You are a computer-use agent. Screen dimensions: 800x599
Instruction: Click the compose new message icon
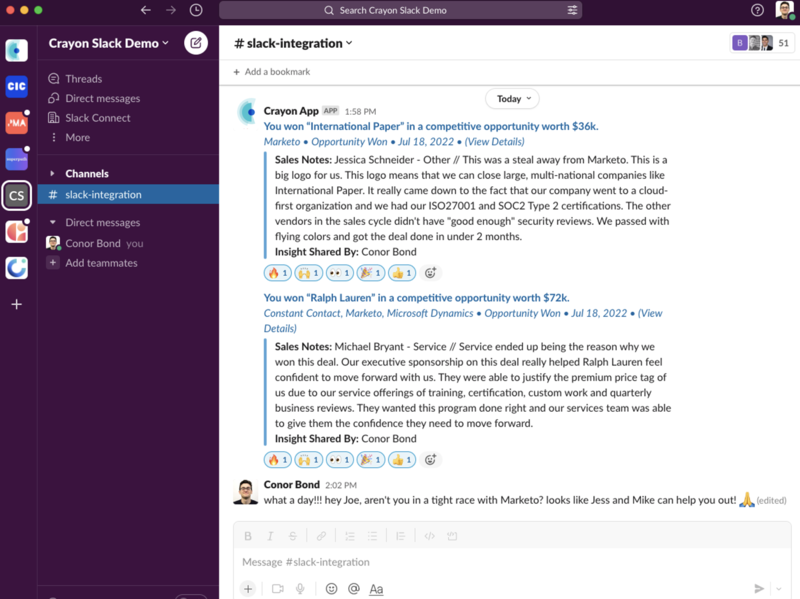point(196,43)
